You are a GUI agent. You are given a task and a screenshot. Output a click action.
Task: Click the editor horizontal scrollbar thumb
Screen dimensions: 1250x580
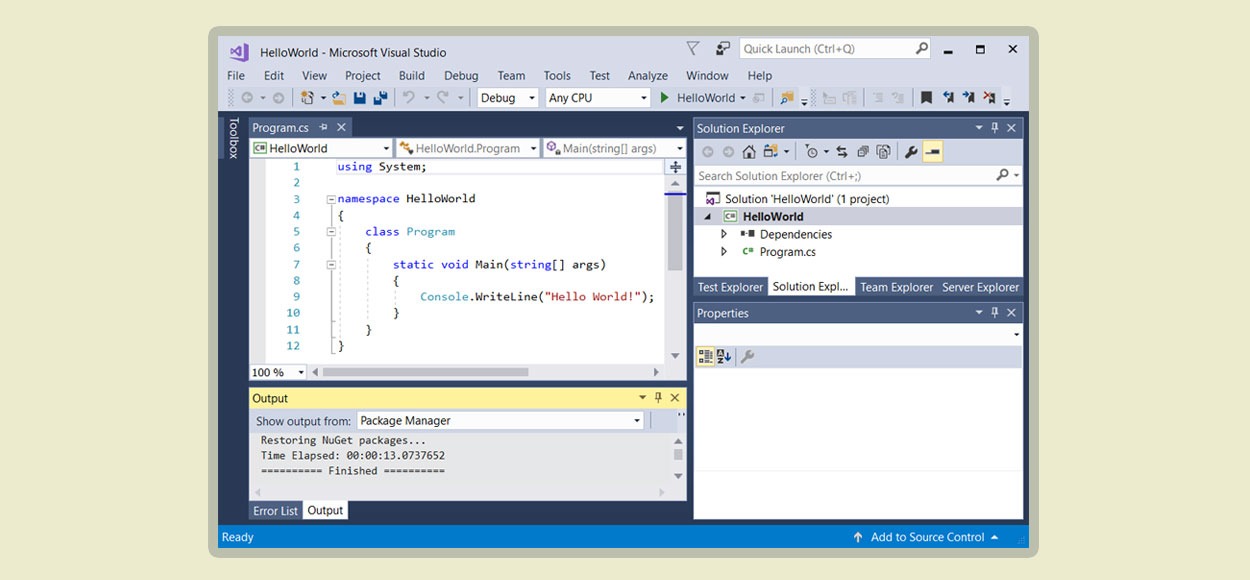tap(425, 372)
